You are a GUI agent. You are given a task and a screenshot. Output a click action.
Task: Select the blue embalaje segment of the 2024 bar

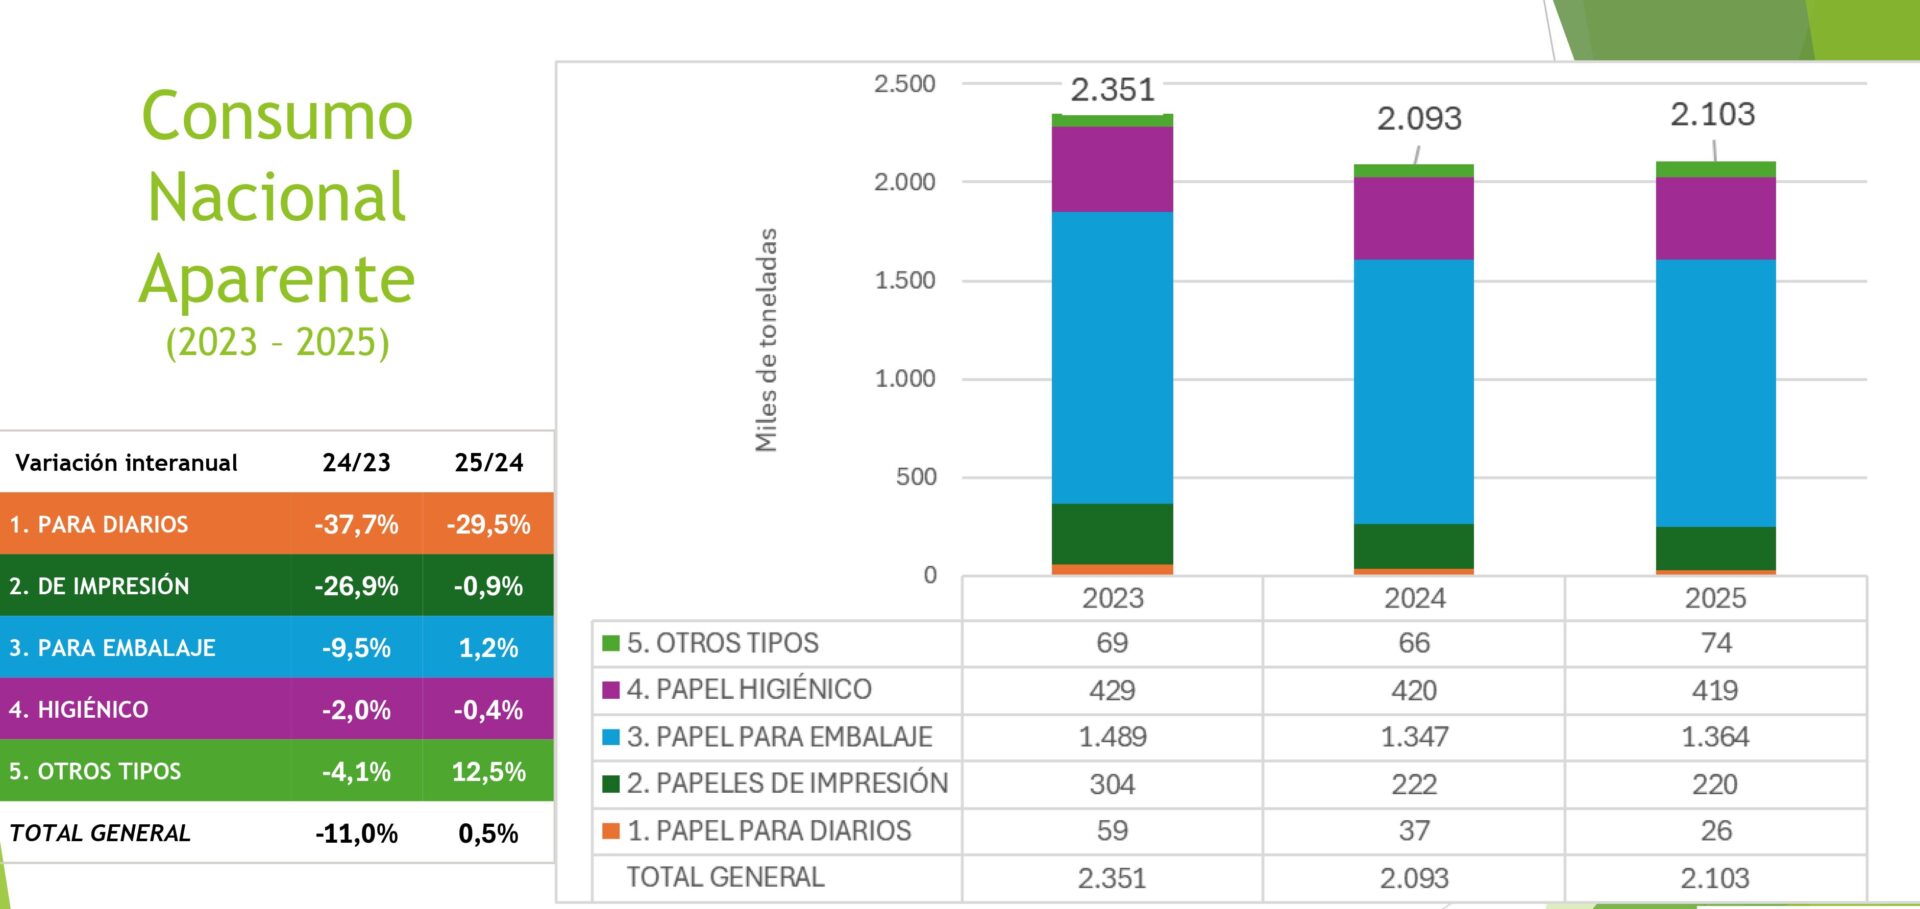point(1414,392)
